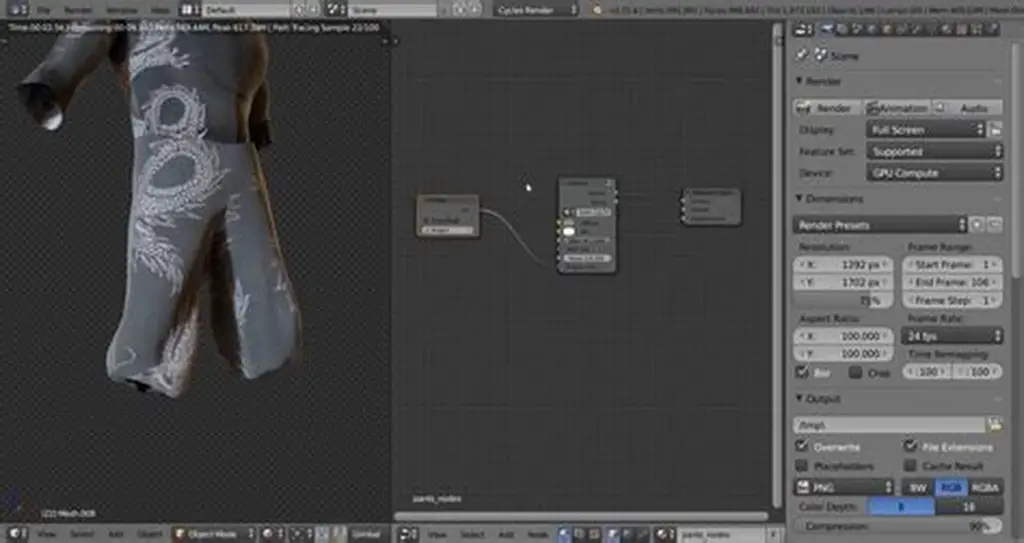Open the Display mode Full Screen dropdown
This screenshot has height=543, width=1024.
pyautogui.click(x=925, y=130)
